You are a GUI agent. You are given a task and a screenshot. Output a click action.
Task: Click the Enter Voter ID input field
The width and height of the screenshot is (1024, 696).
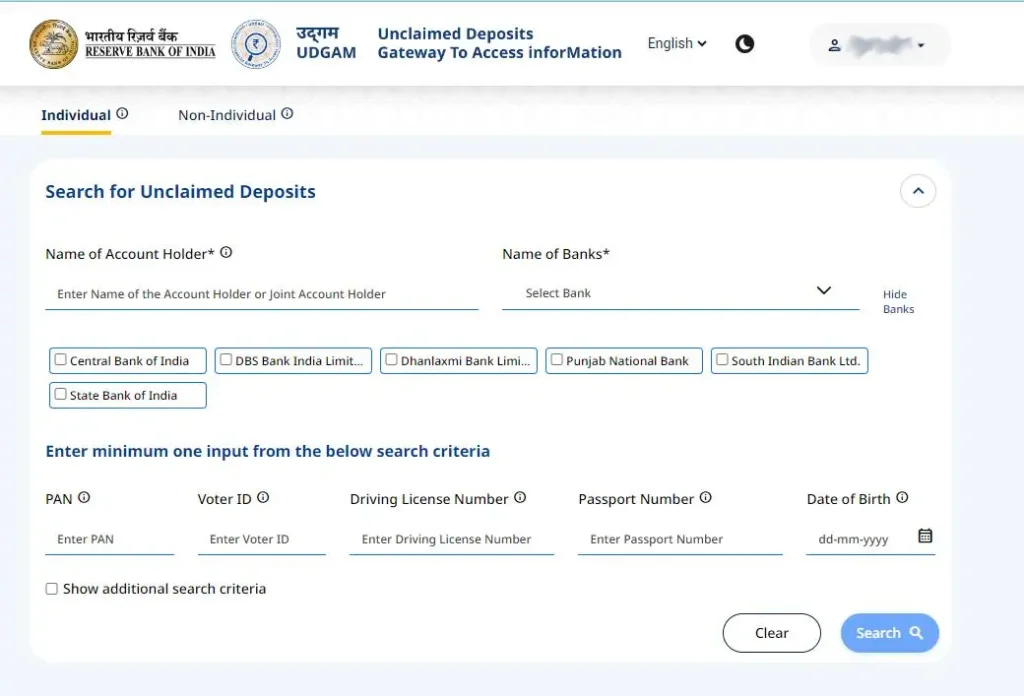(x=261, y=539)
